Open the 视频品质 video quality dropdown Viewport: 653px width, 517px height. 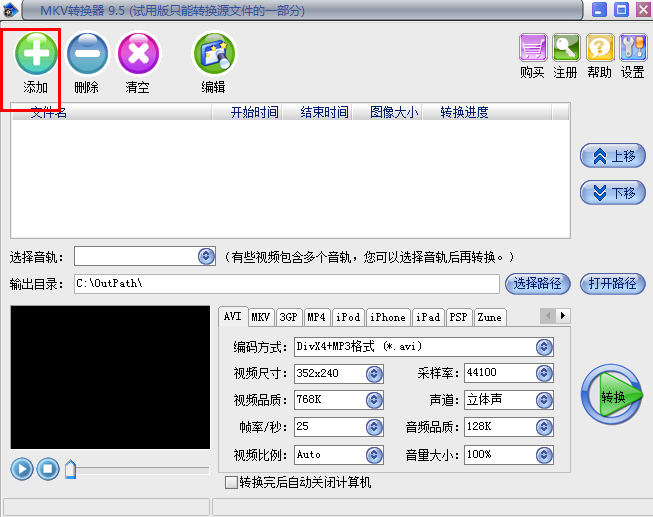click(374, 400)
